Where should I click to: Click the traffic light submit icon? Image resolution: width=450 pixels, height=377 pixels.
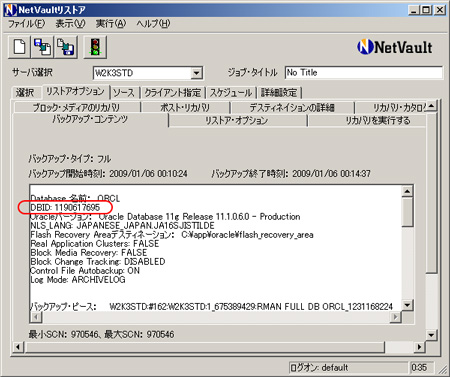pos(95,47)
